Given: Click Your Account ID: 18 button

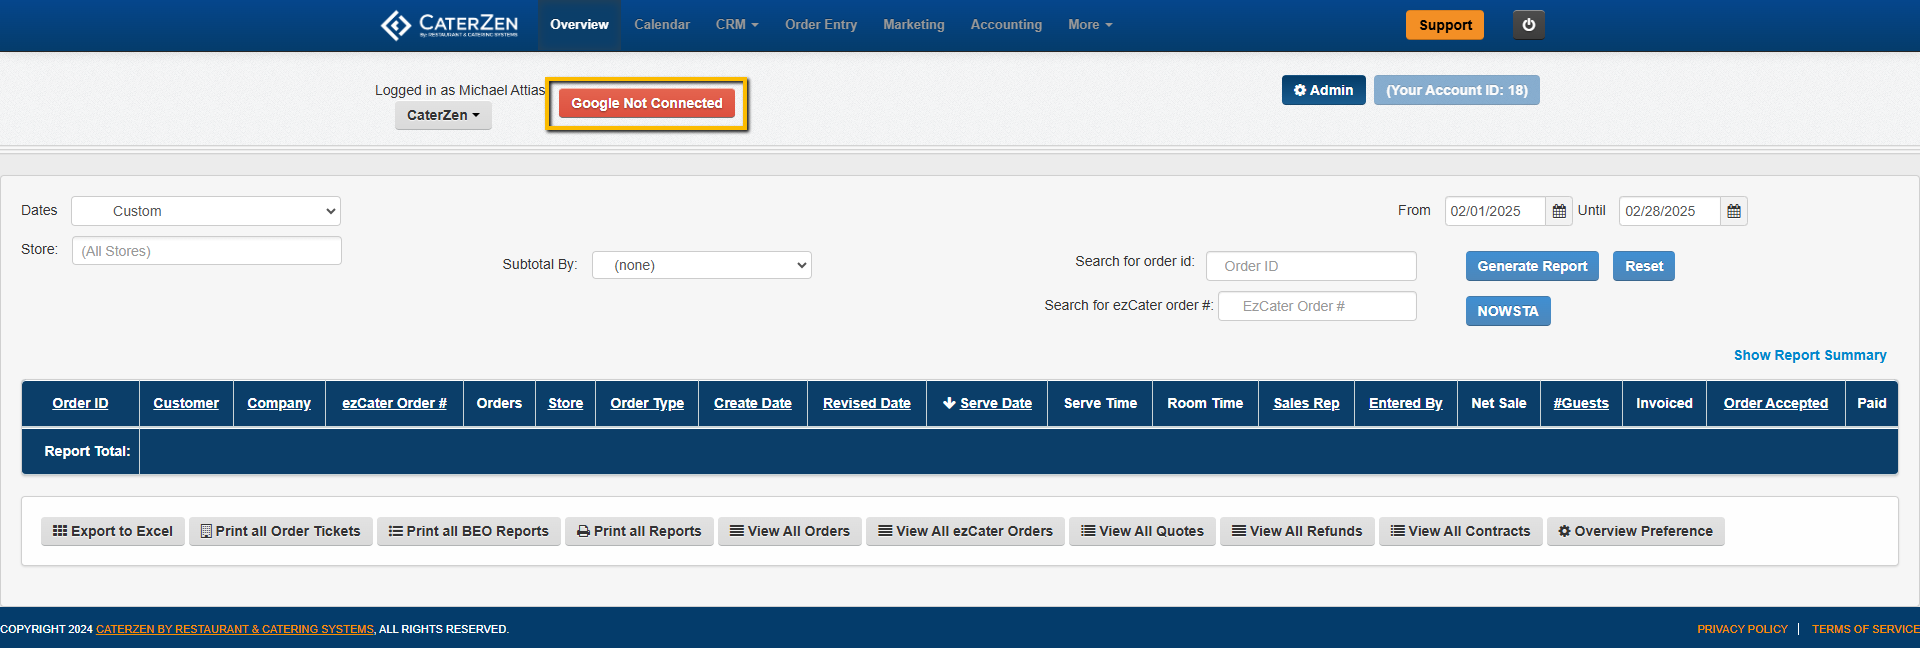Looking at the screenshot, I should coord(1456,90).
